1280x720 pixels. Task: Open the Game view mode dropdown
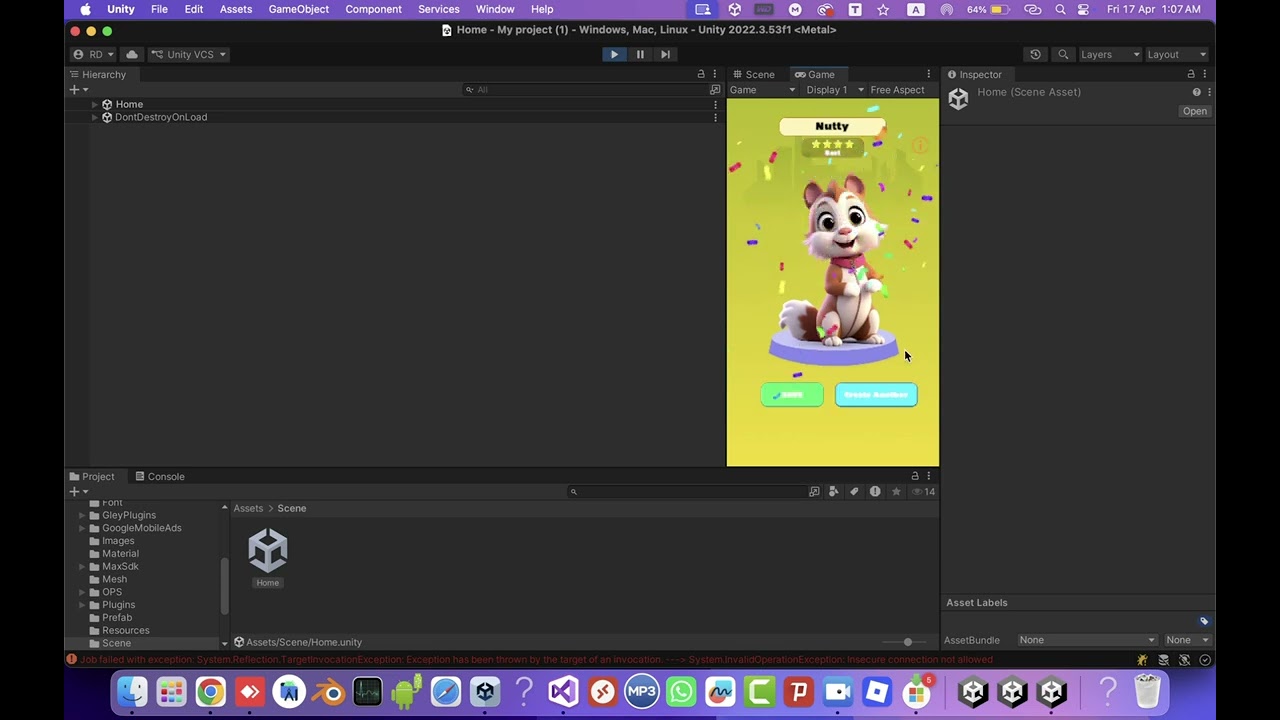click(x=762, y=90)
